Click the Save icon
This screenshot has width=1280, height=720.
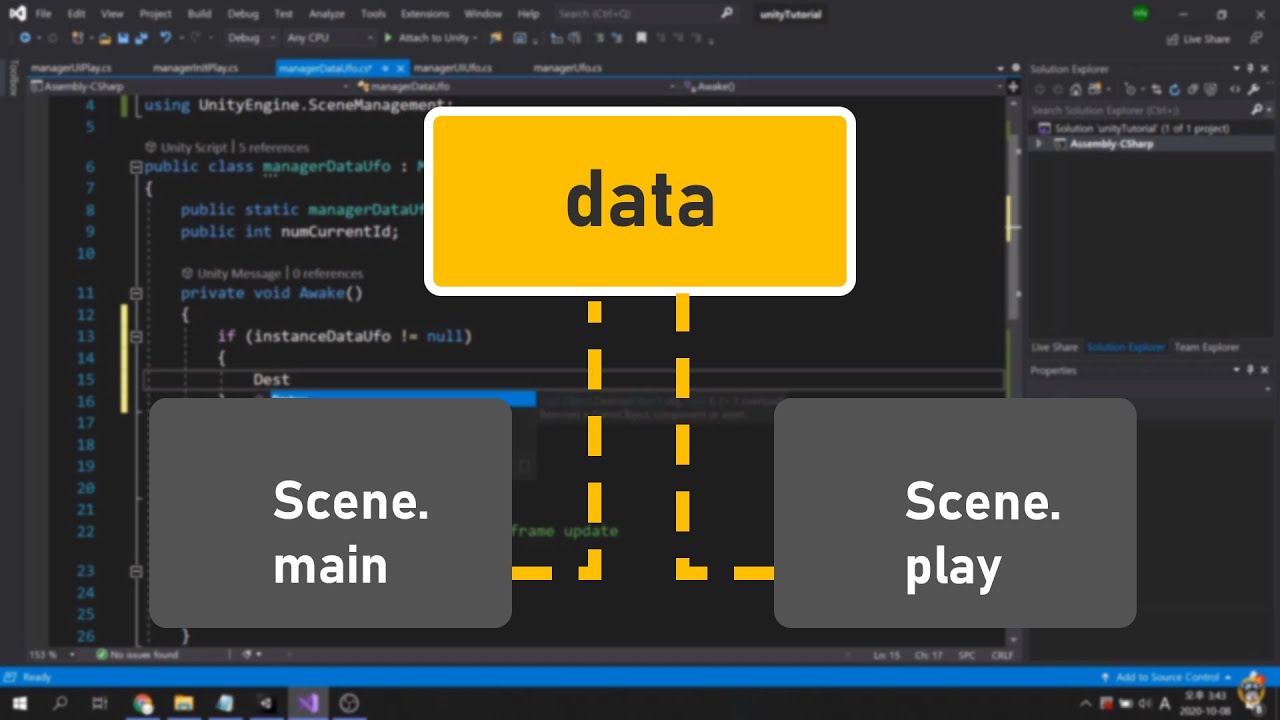click(x=123, y=38)
